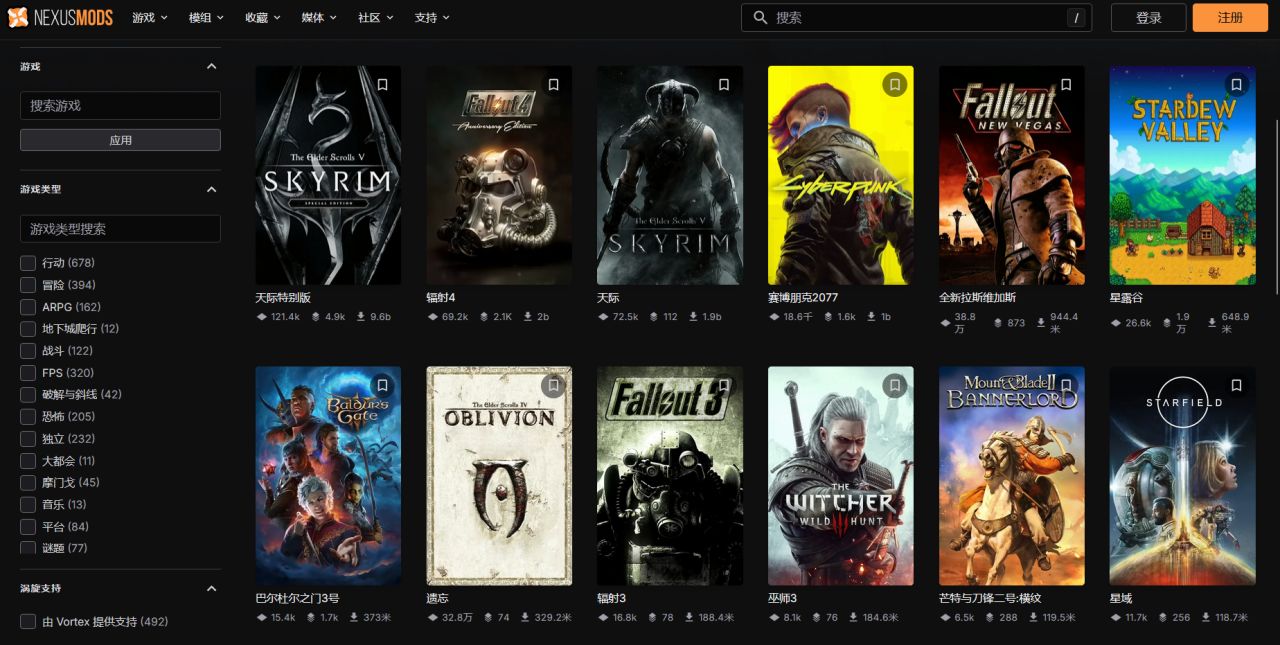Click the download icon under Skyrim Special Edition

coord(361,317)
